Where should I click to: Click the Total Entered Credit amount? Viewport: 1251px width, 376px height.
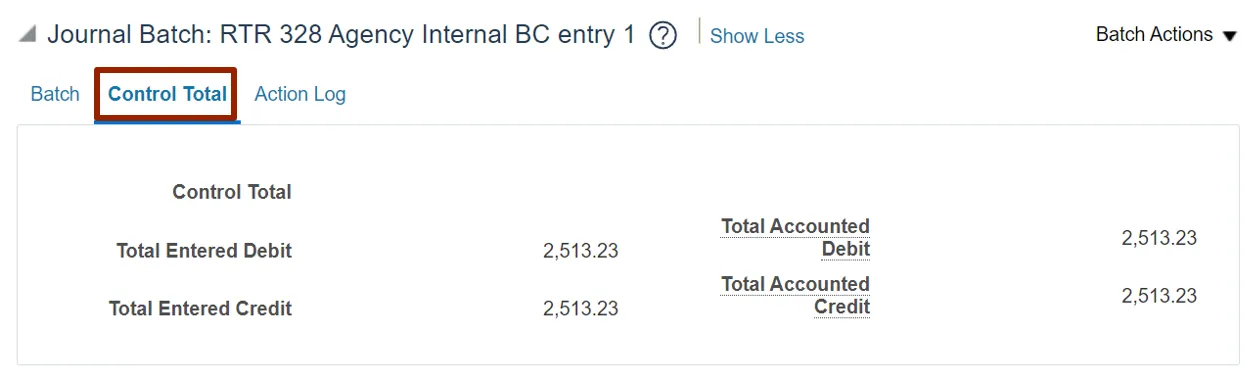581,309
